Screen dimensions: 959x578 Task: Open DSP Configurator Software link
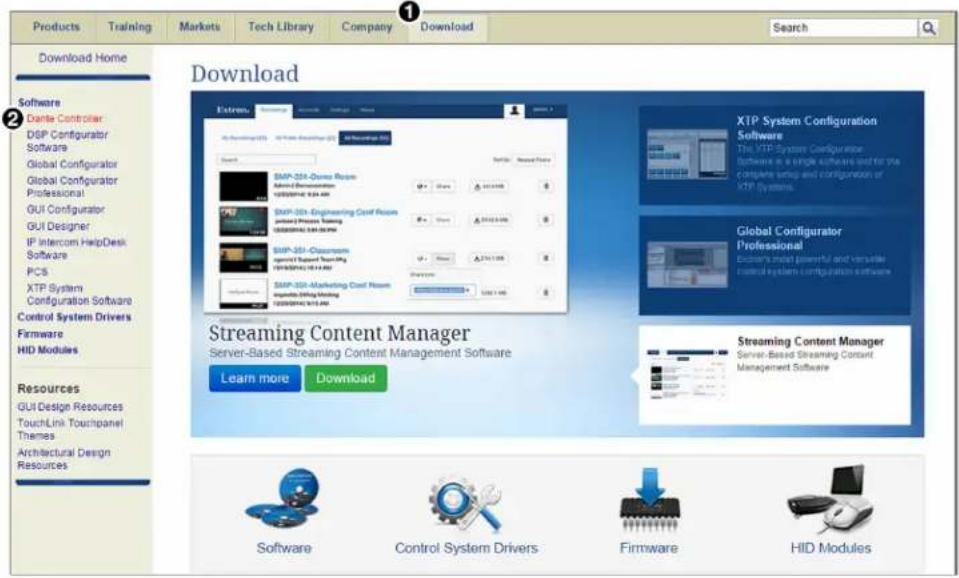tap(67, 141)
